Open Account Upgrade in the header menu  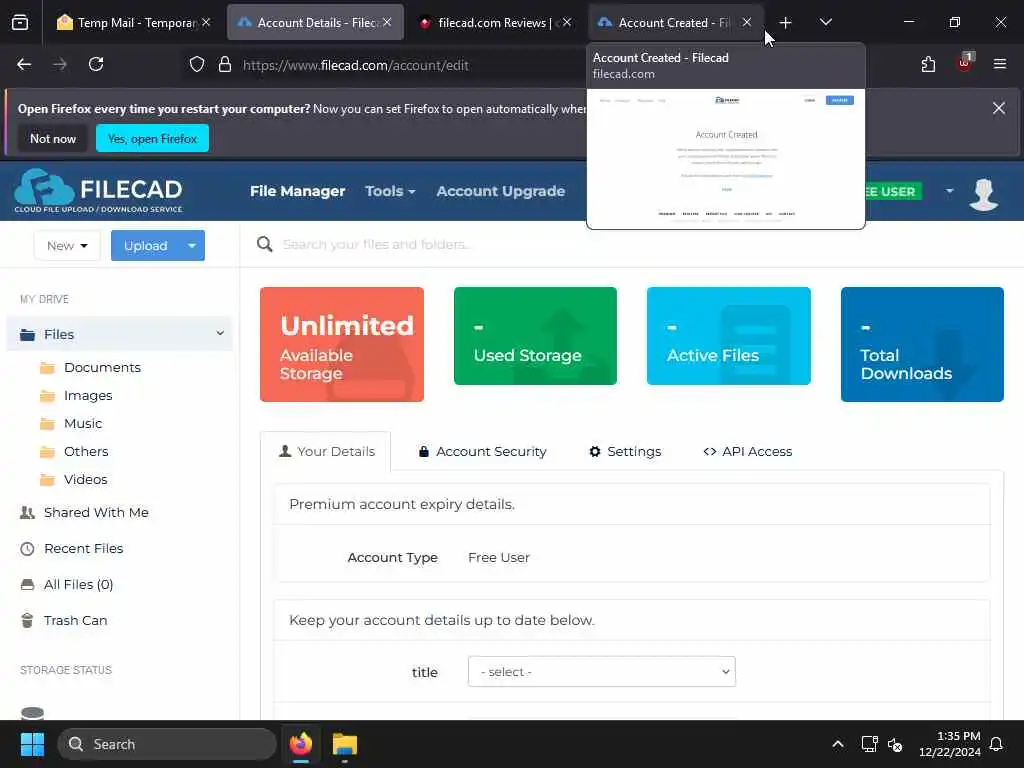[501, 191]
